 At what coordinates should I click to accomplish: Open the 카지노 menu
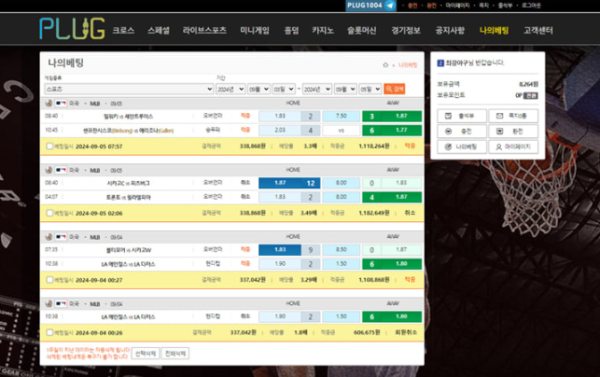pos(323,30)
